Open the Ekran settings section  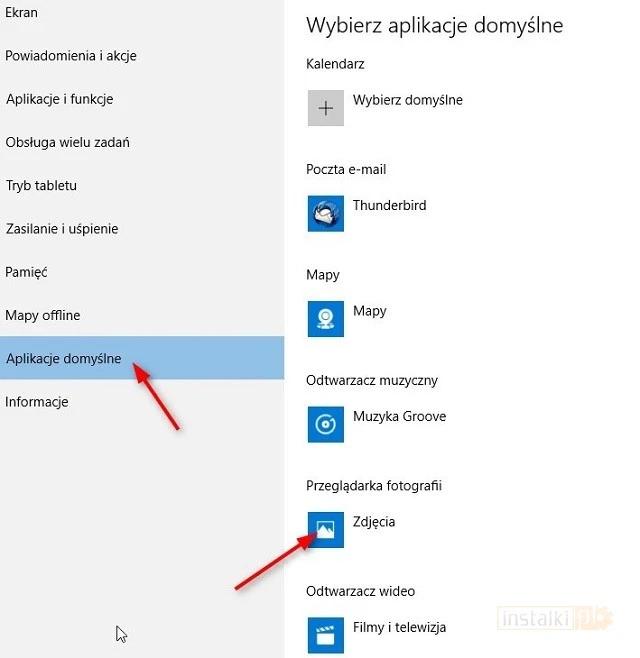(x=23, y=13)
